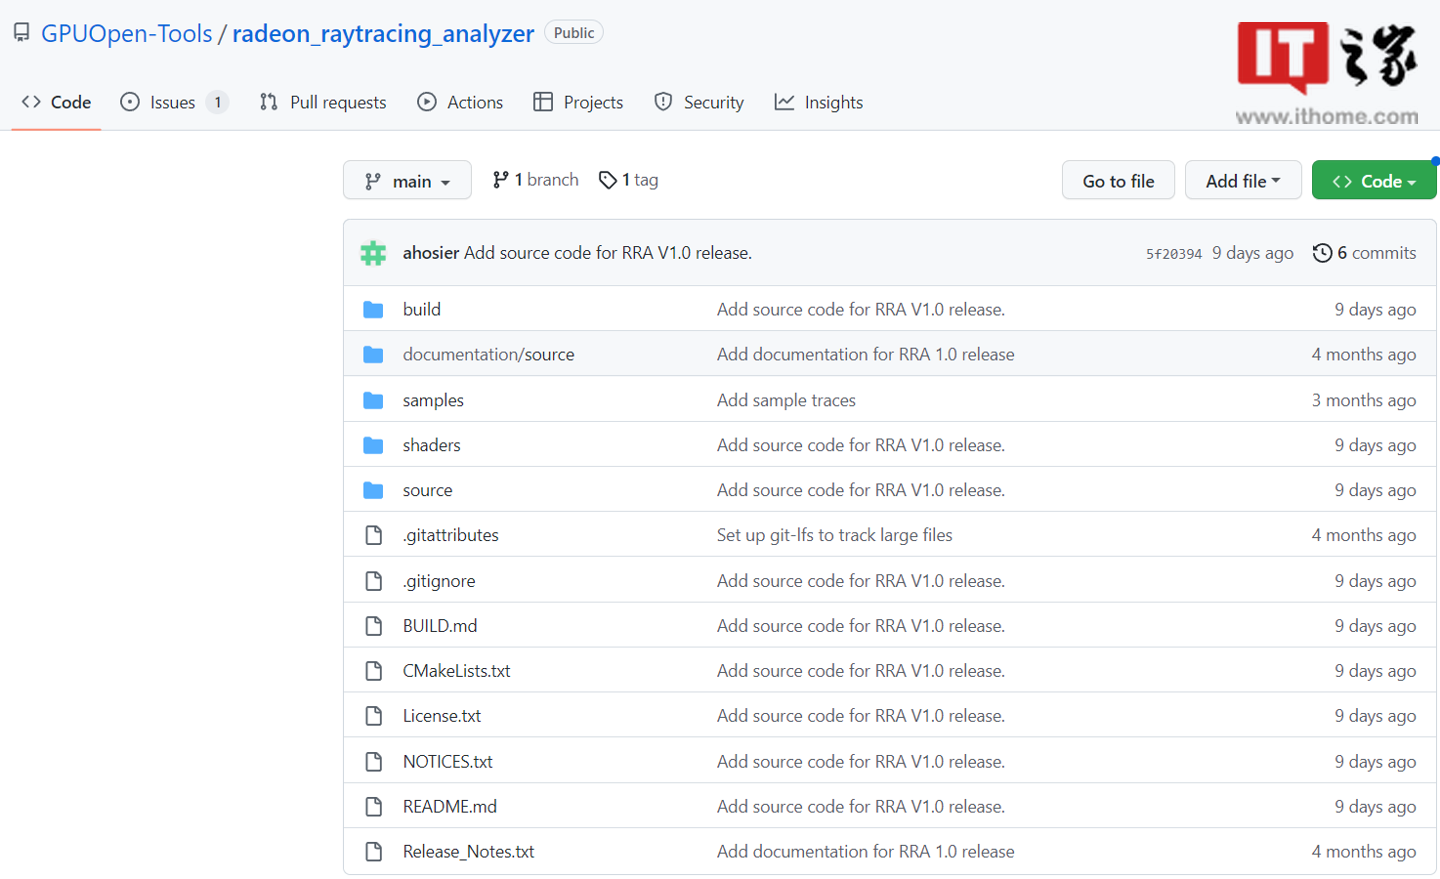Open the green Code dropdown button
Image resolution: width=1440 pixels, height=879 pixels.
point(1374,181)
